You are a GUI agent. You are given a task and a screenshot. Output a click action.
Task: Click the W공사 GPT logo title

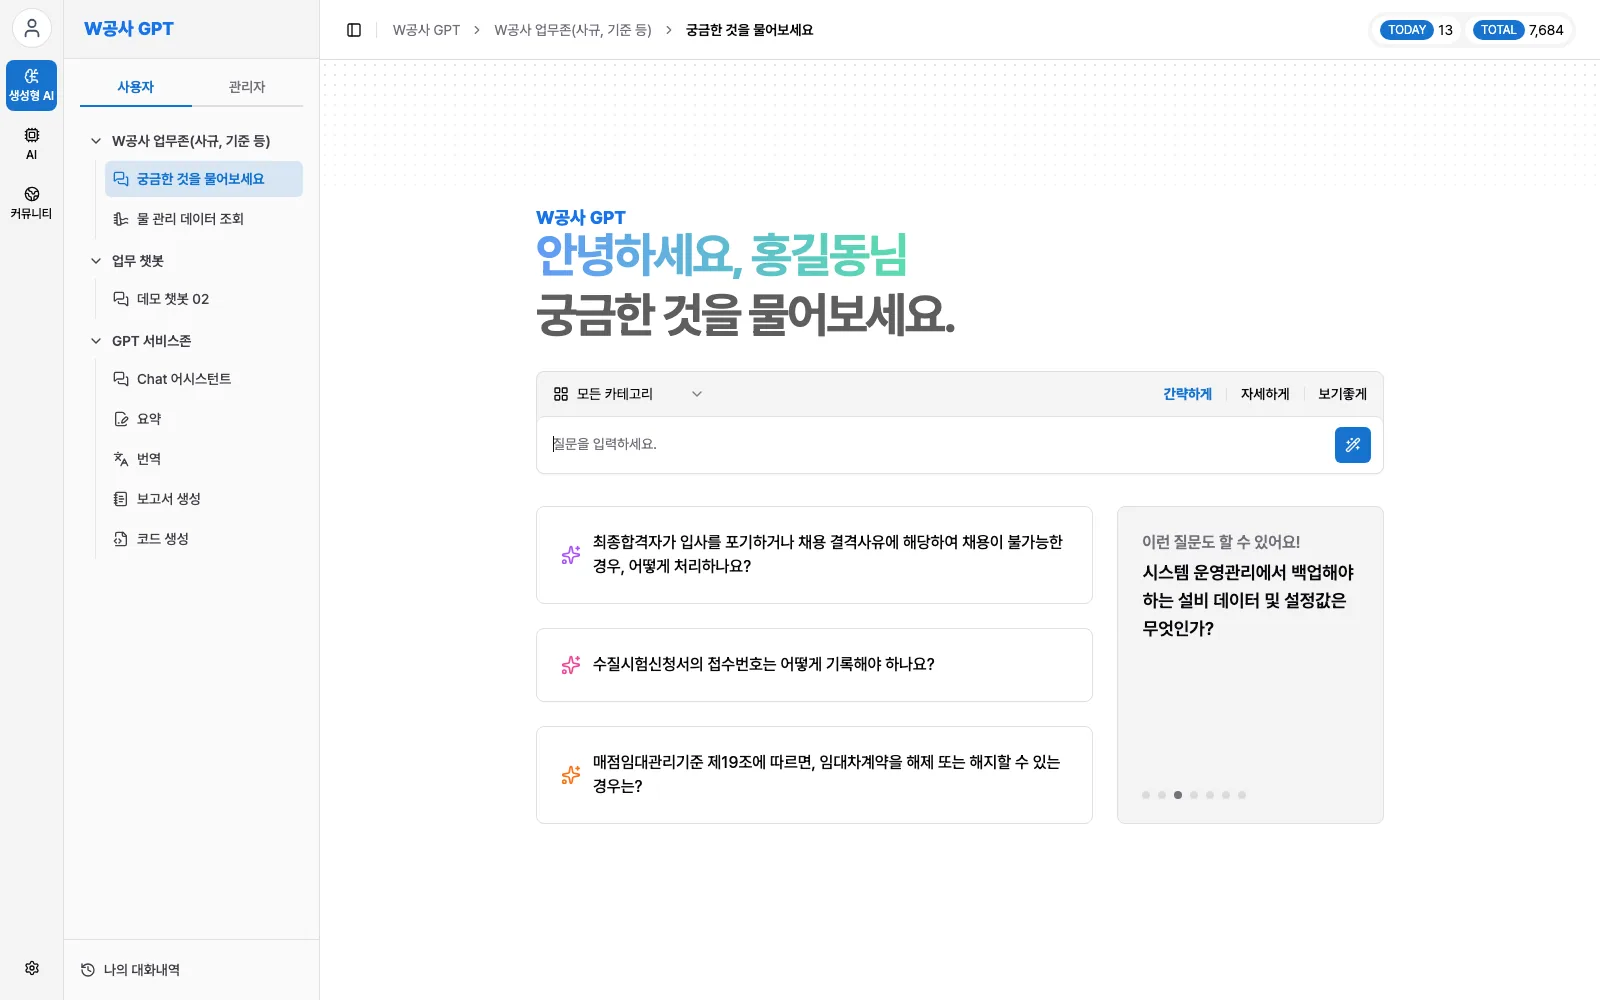click(129, 29)
